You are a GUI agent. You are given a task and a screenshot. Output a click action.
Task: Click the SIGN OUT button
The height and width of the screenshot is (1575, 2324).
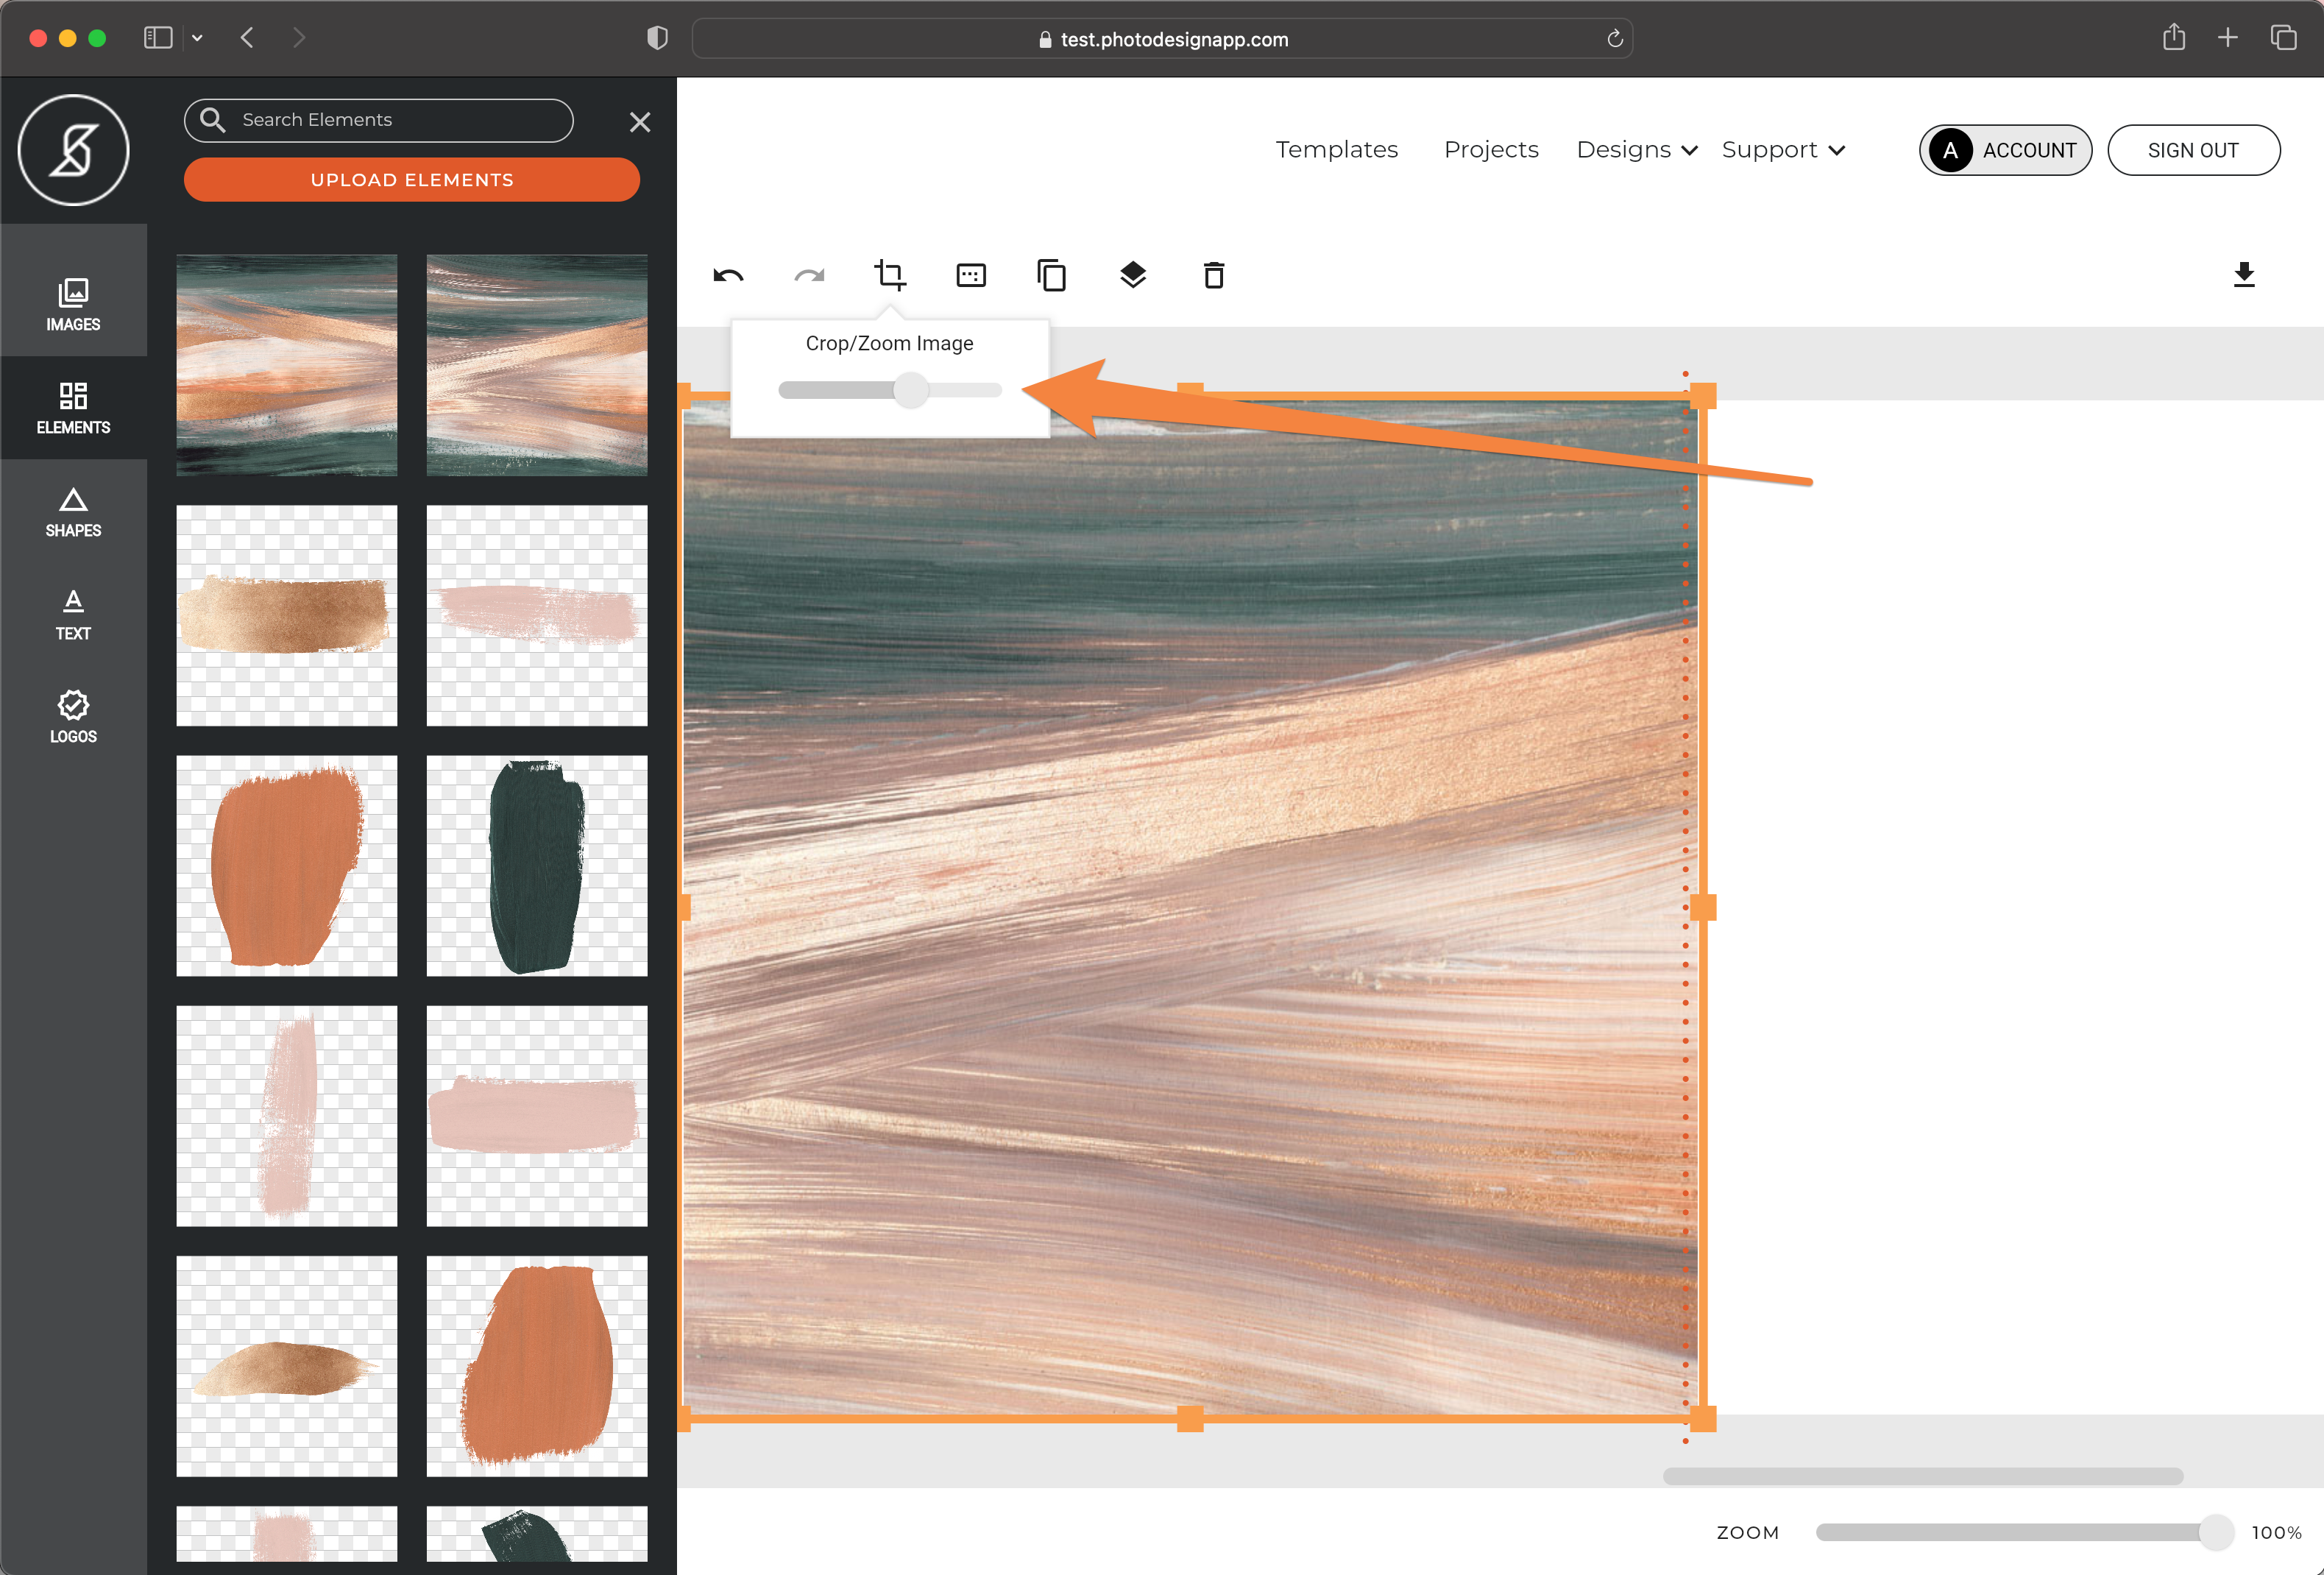[2193, 150]
